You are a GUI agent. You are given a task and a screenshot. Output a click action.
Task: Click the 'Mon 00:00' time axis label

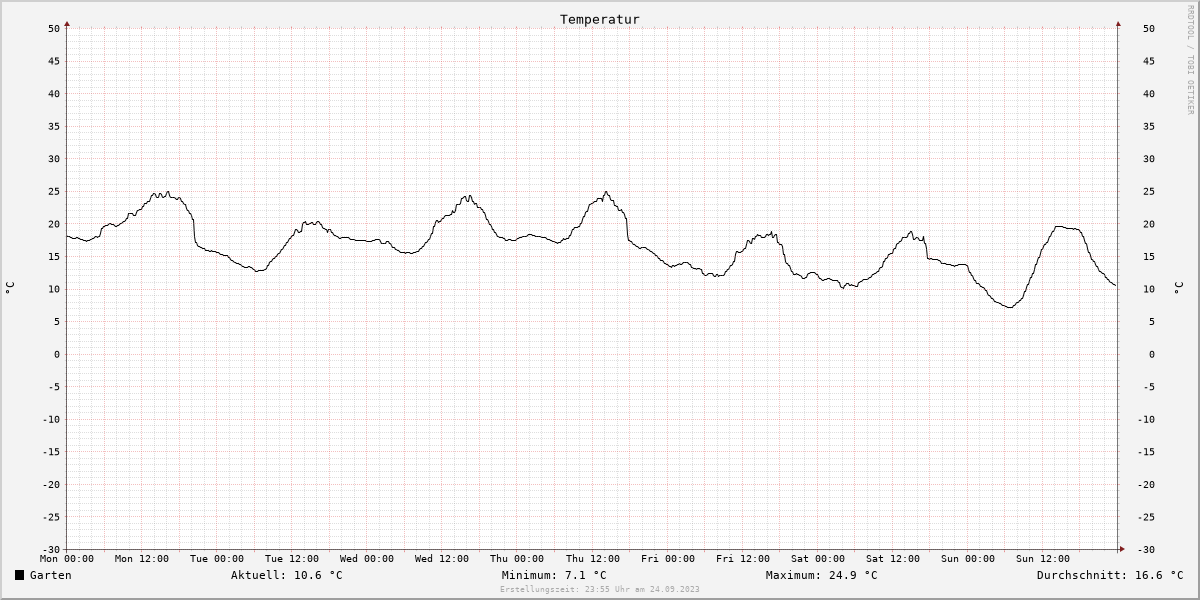coord(67,559)
